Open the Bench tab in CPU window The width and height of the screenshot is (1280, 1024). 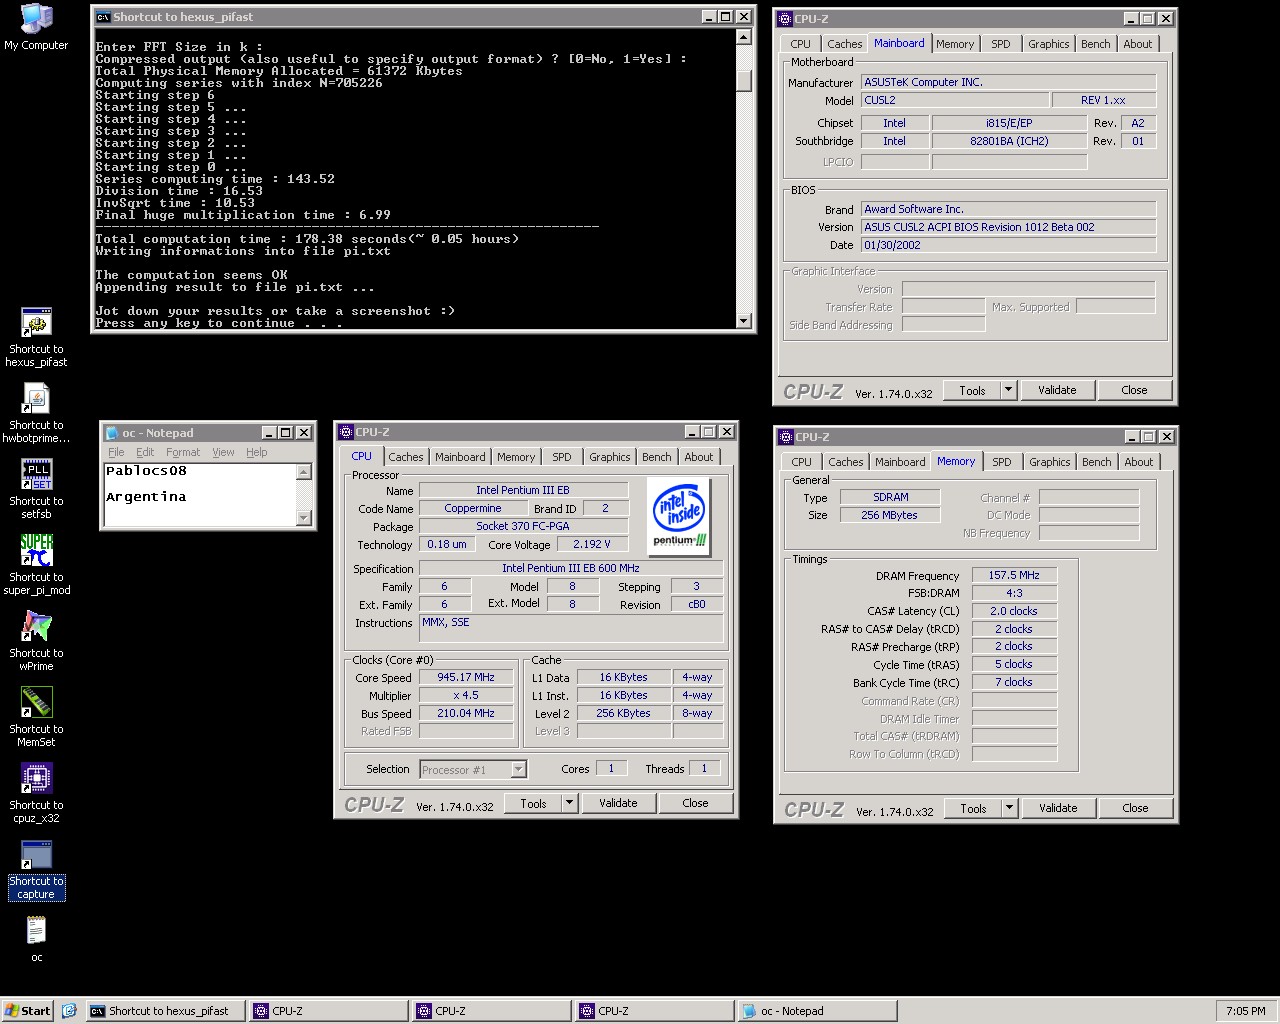point(657,457)
